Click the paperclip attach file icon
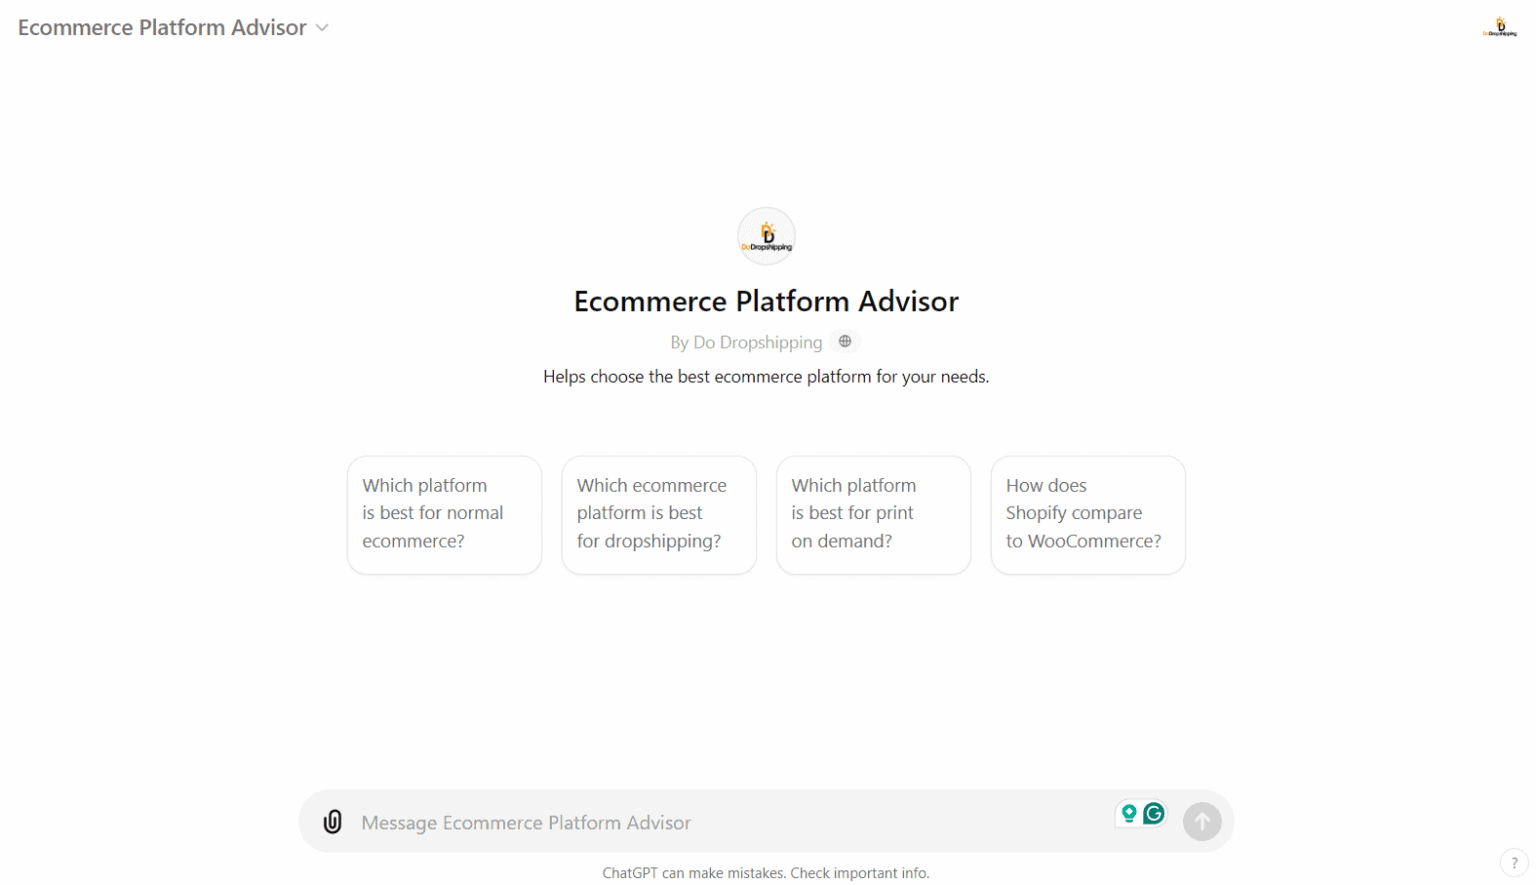 (x=333, y=822)
